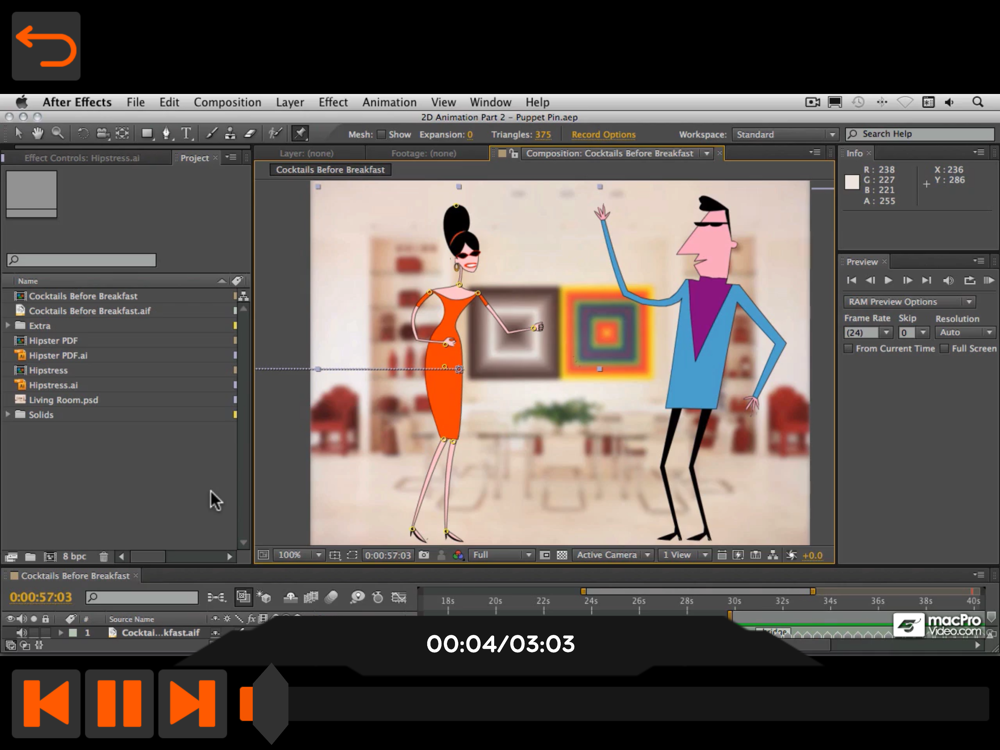The image size is (1000, 750).
Task: Select the Pen tool
Action: (166, 133)
